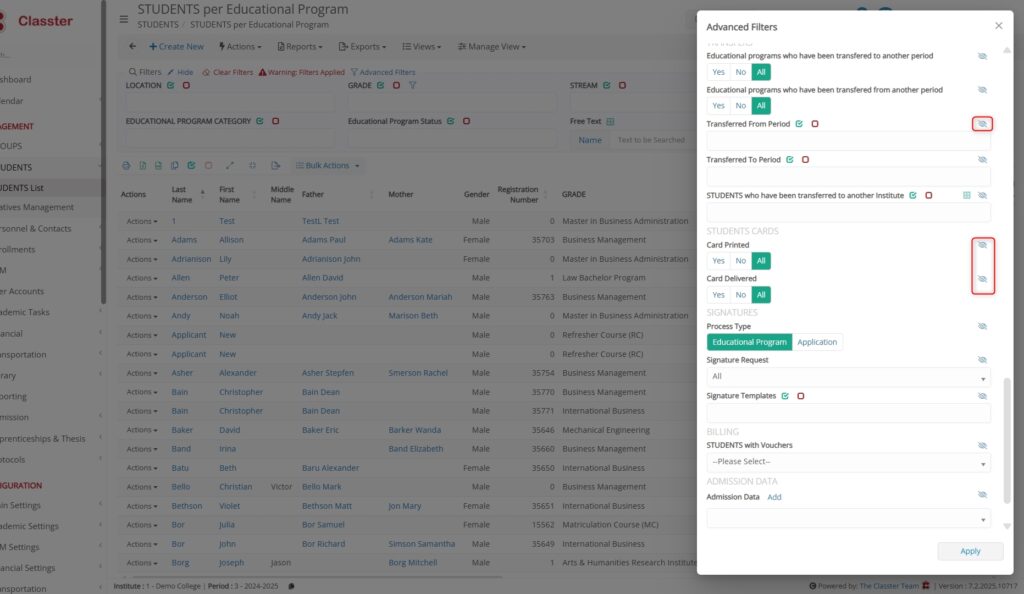Open the toolbar Actions menu
Image resolution: width=1024 pixels, height=594 pixels.
coord(240,47)
